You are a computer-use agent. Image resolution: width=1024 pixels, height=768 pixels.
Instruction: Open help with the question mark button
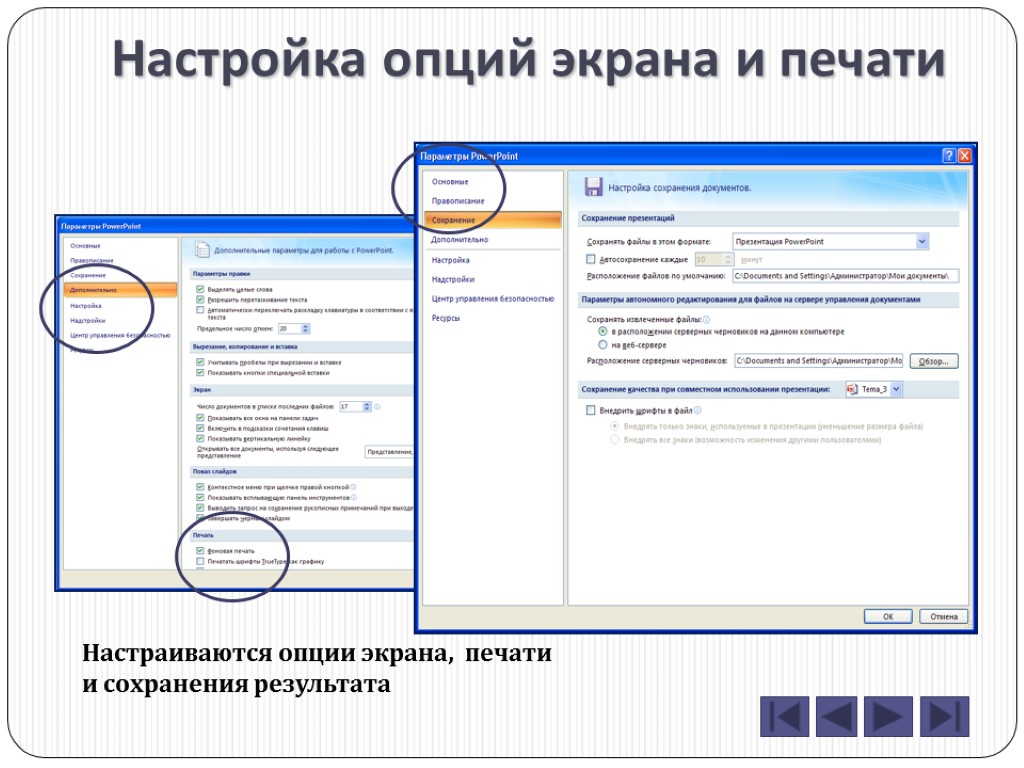coord(948,155)
